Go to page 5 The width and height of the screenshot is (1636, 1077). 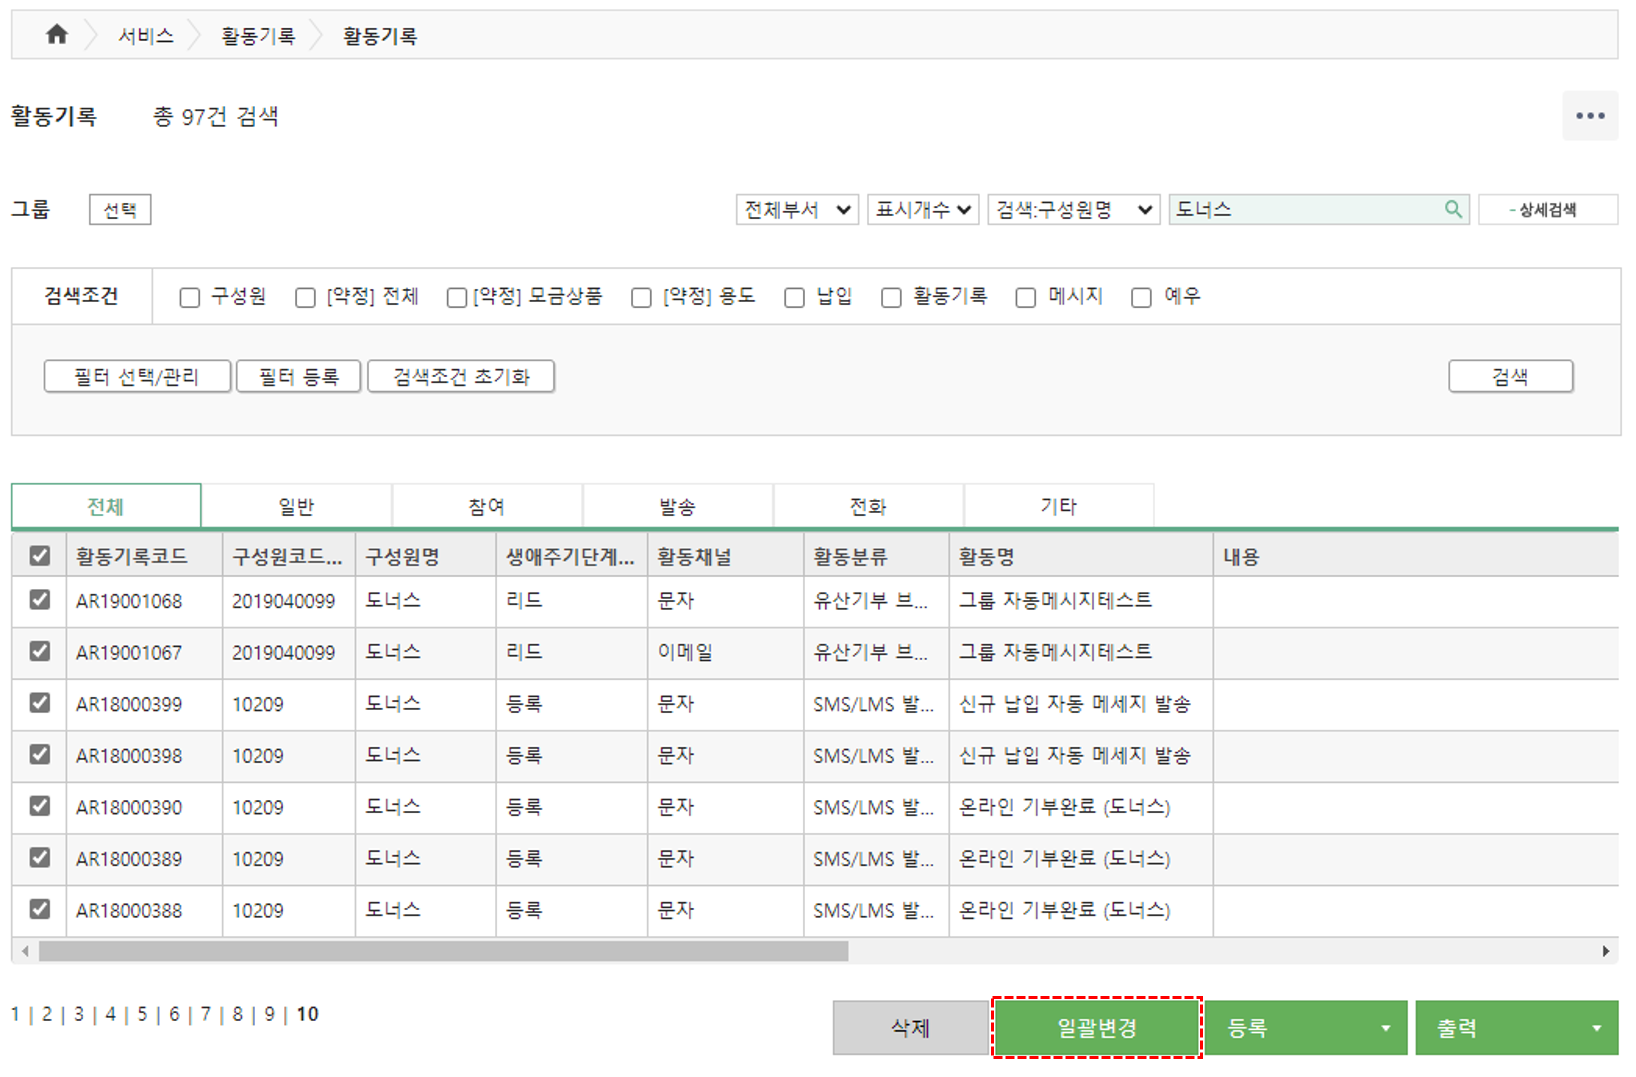click(142, 1014)
